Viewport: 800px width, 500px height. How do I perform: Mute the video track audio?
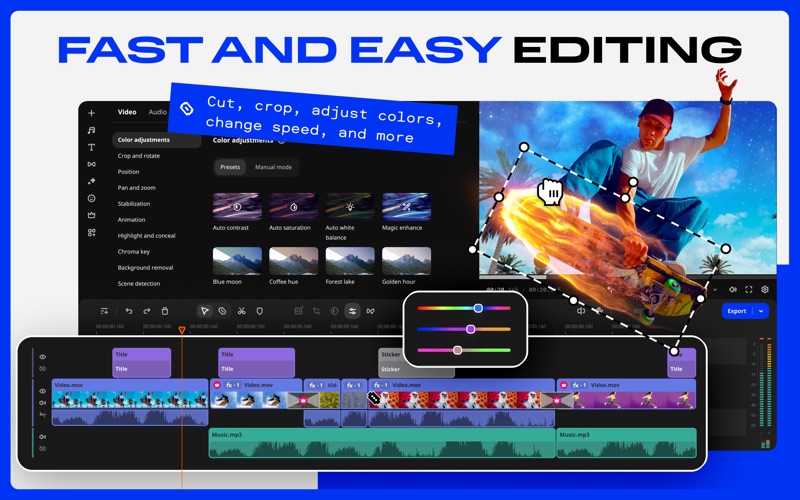(x=43, y=403)
